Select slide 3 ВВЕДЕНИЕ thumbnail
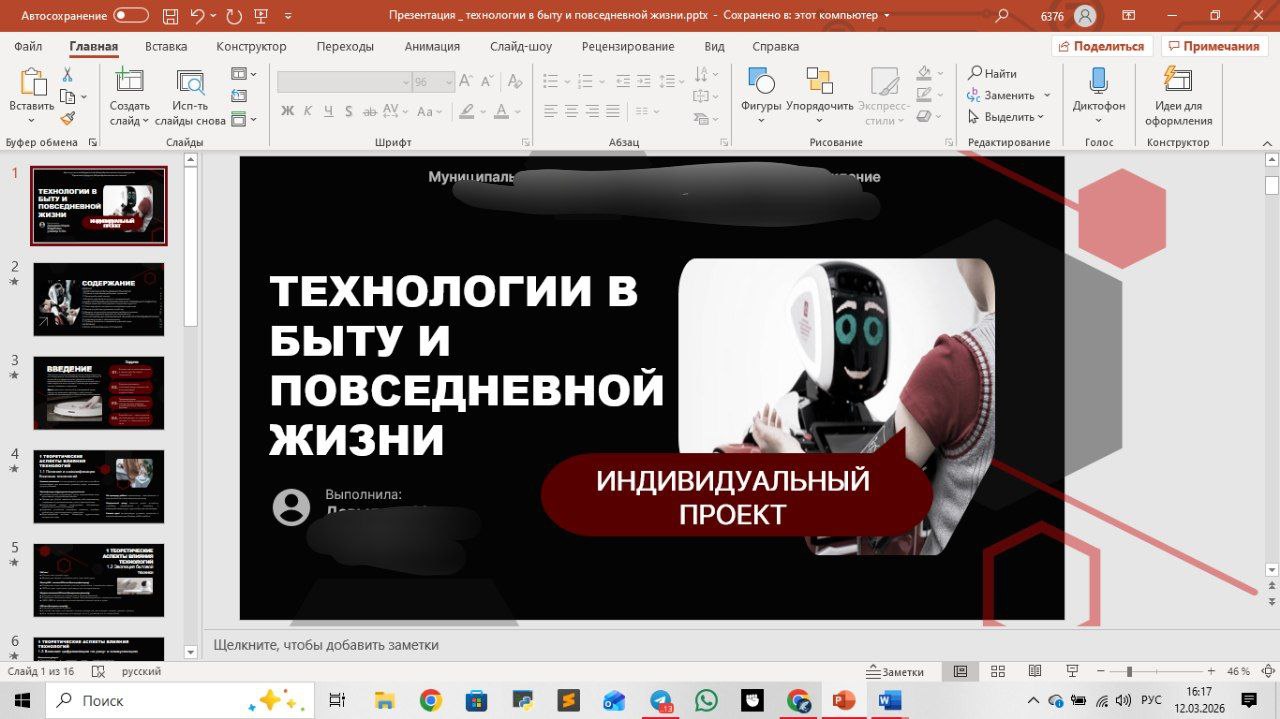Image resolution: width=1280 pixels, height=719 pixels. (99, 393)
